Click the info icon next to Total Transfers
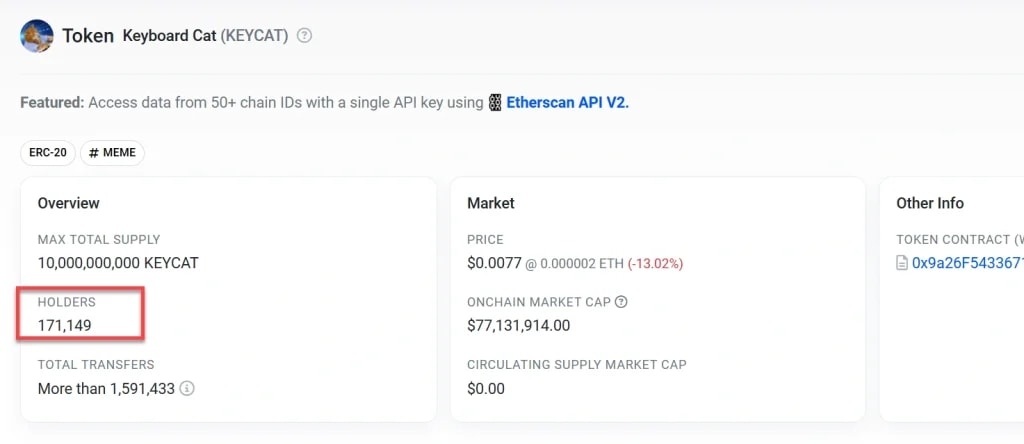Image resolution: width=1024 pixels, height=444 pixels. (187, 388)
